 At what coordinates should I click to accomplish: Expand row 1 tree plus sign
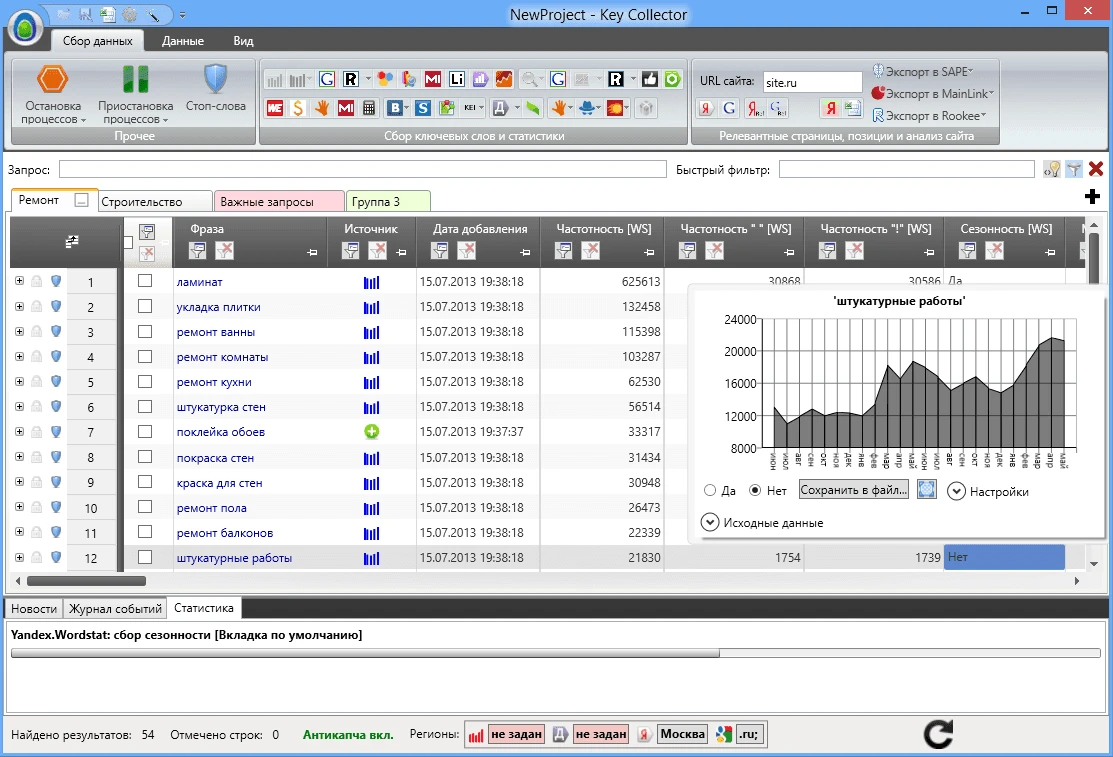click(19, 281)
